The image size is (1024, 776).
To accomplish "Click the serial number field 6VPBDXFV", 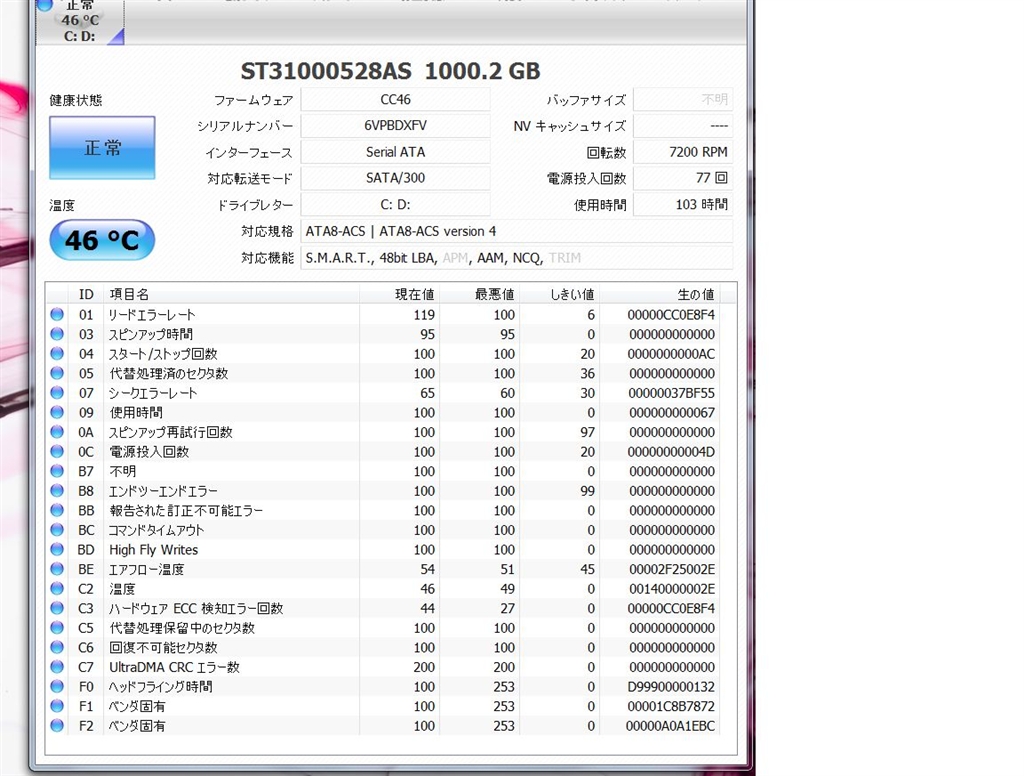I will (395, 126).
